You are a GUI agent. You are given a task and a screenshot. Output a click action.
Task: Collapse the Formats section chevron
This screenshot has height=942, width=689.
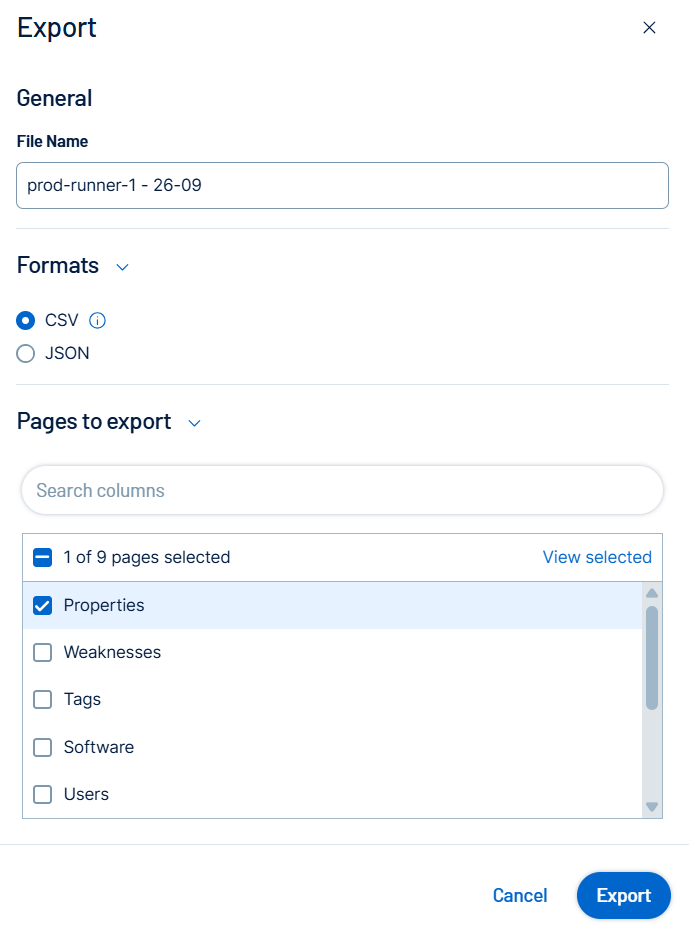click(x=122, y=267)
